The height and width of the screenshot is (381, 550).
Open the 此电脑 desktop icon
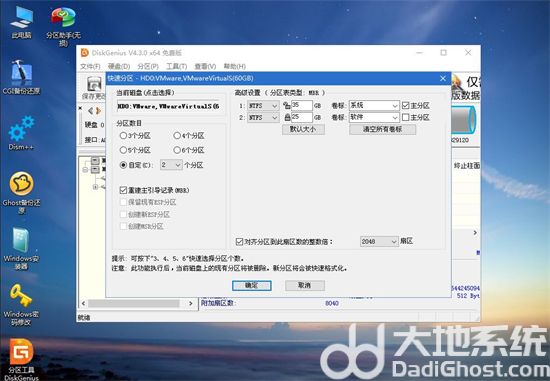[x=21, y=22]
